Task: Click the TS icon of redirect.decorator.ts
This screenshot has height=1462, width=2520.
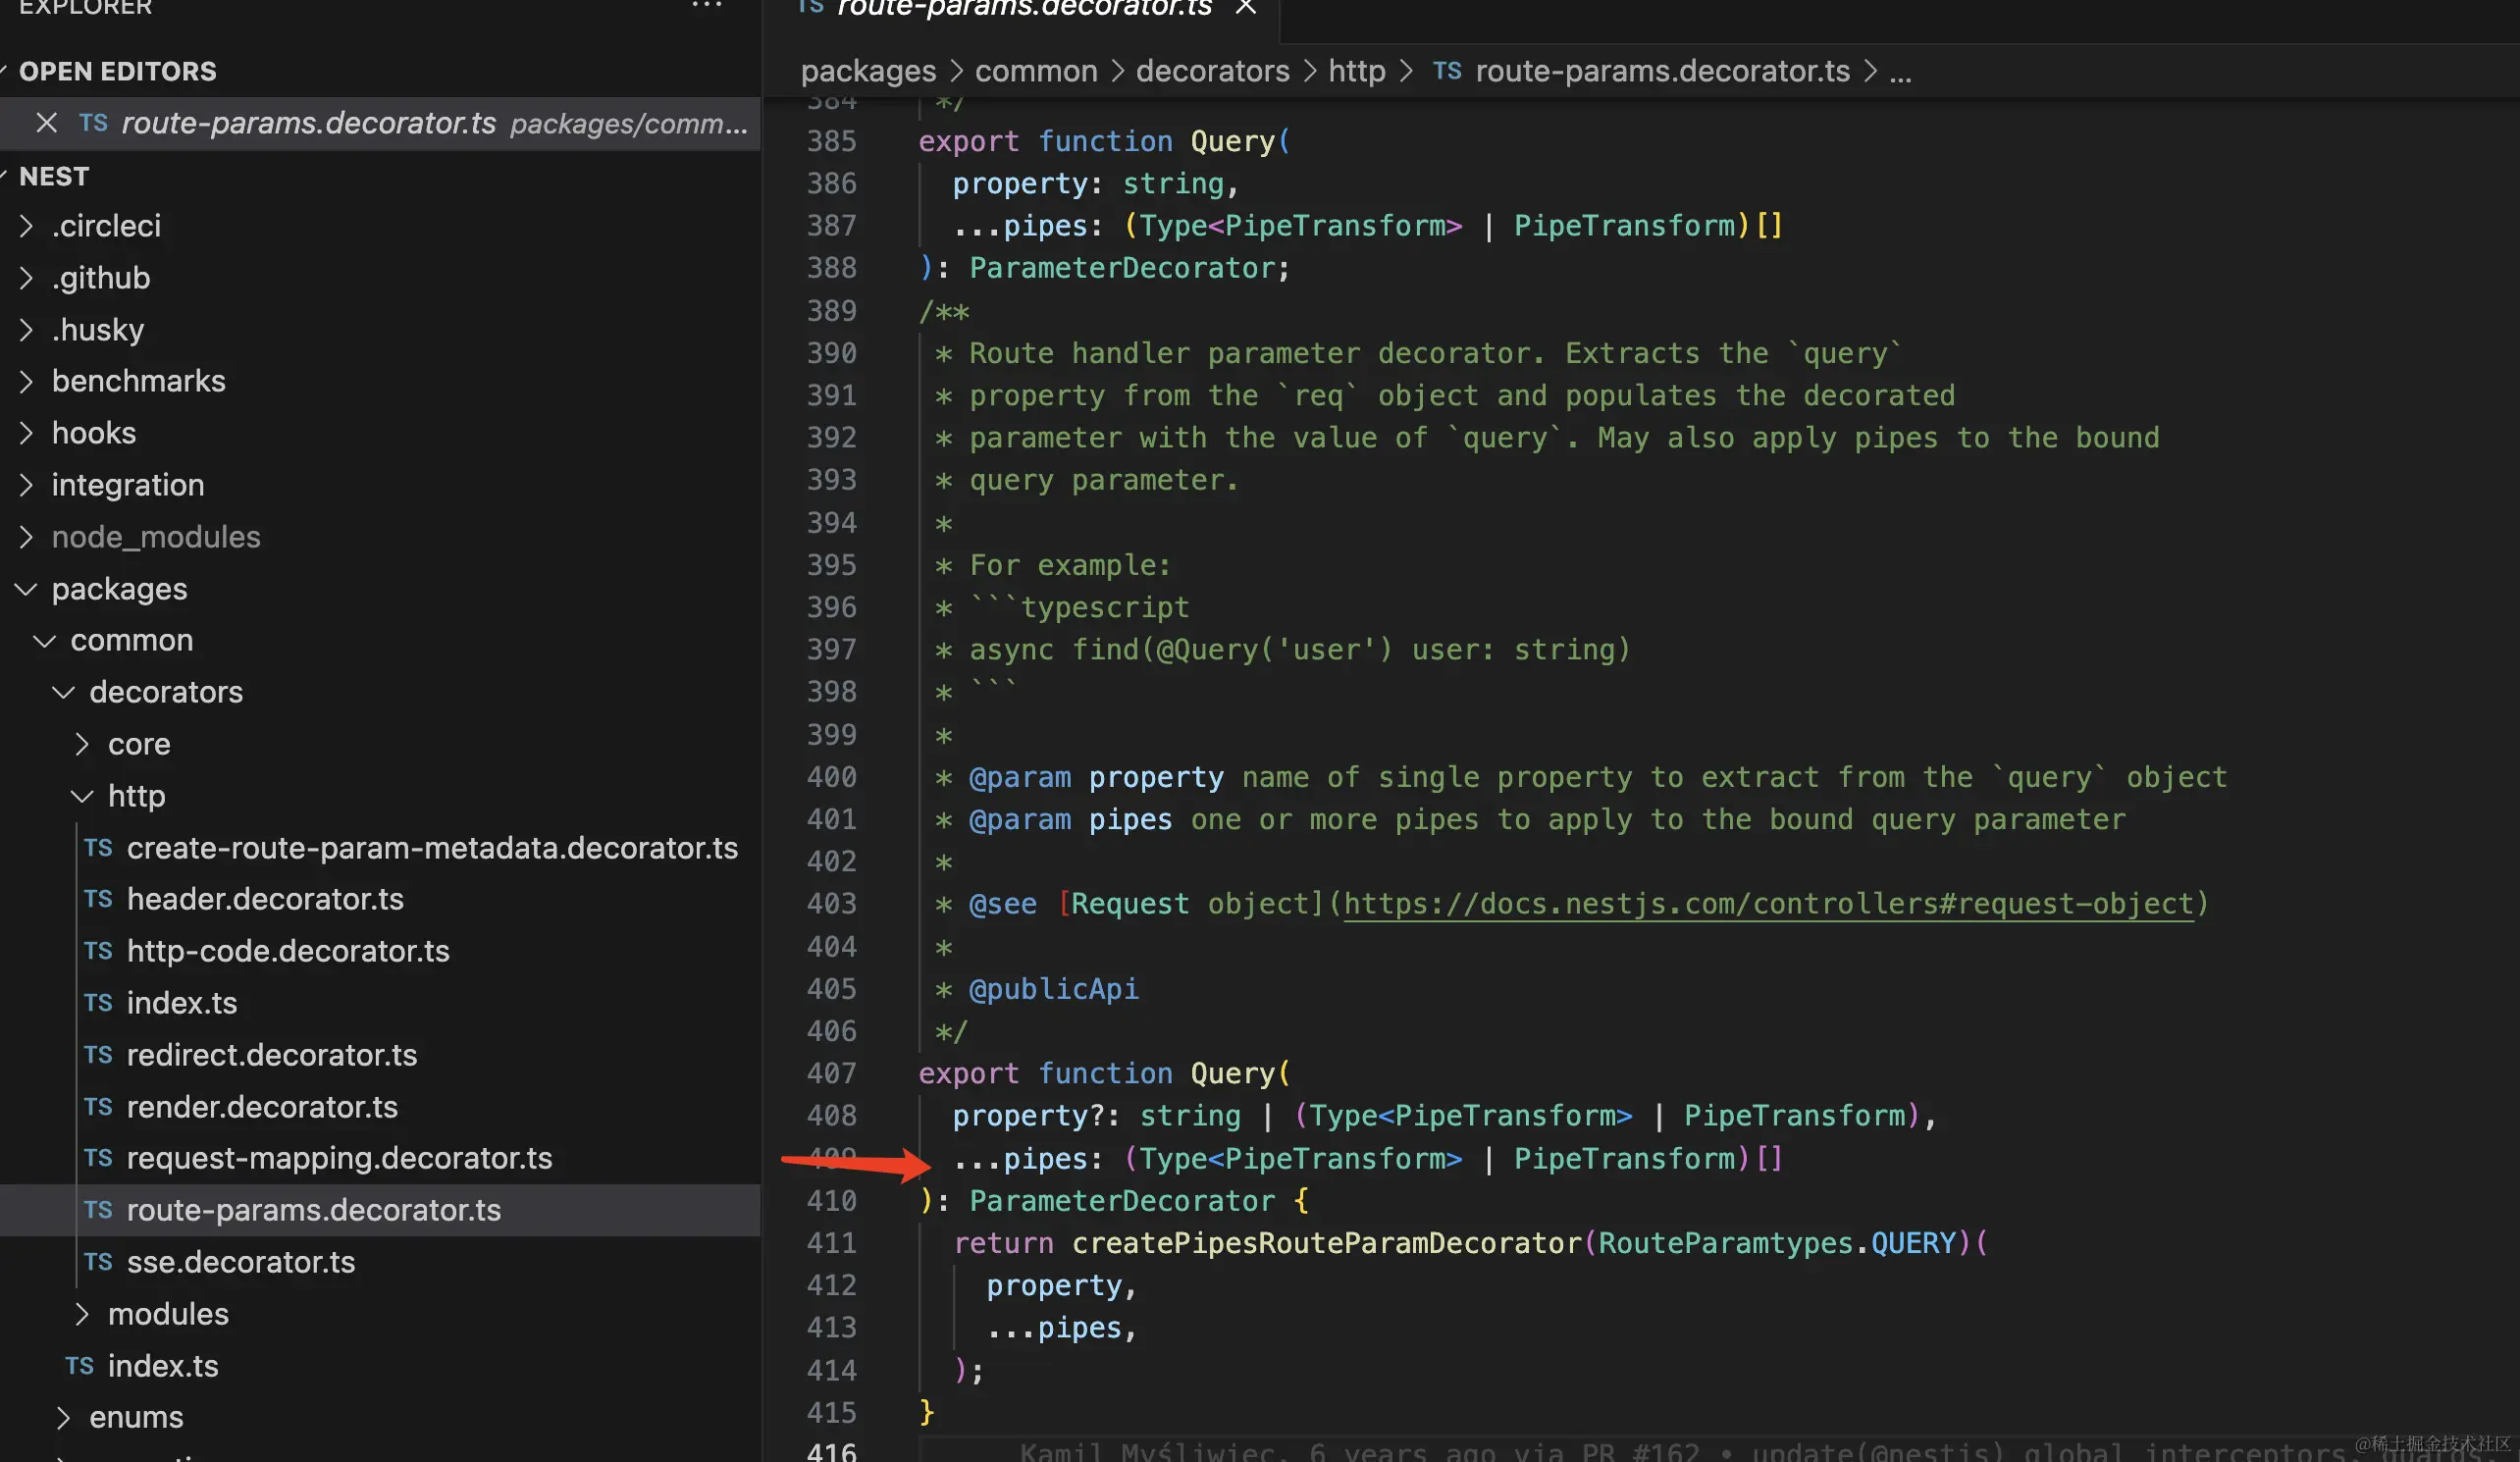Action: [98, 1055]
